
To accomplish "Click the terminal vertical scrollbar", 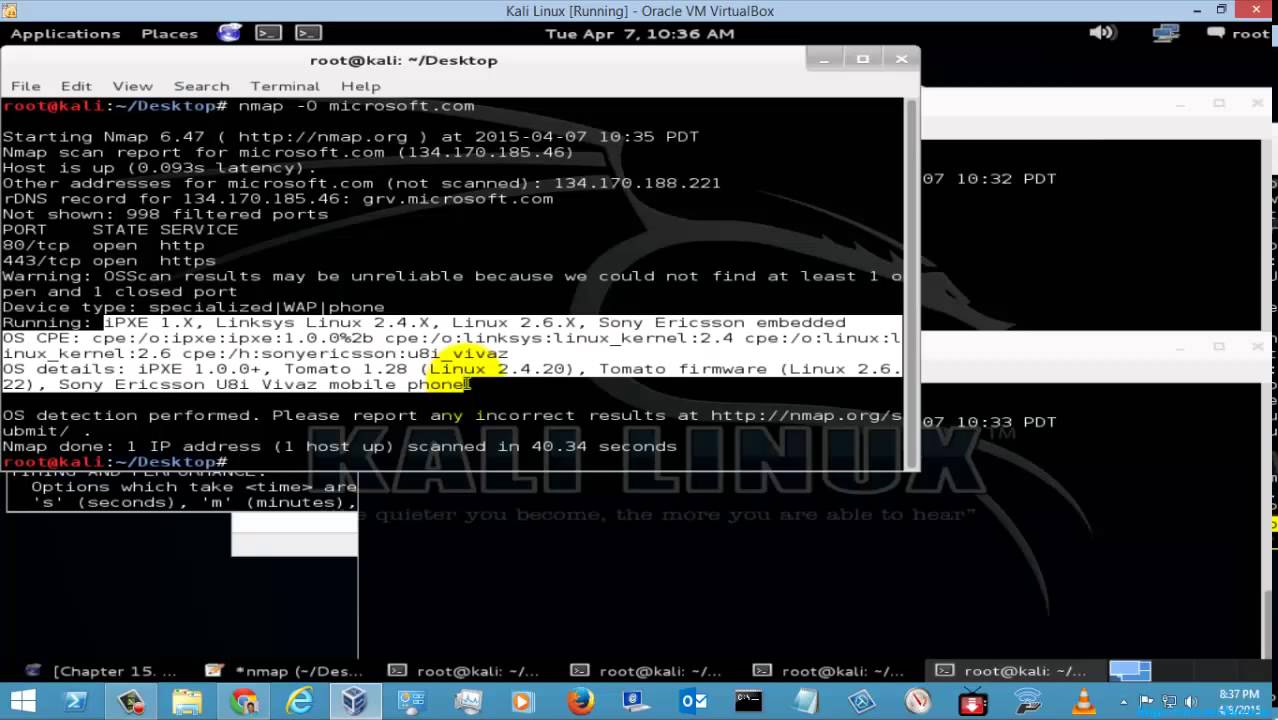I will [x=911, y=283].
